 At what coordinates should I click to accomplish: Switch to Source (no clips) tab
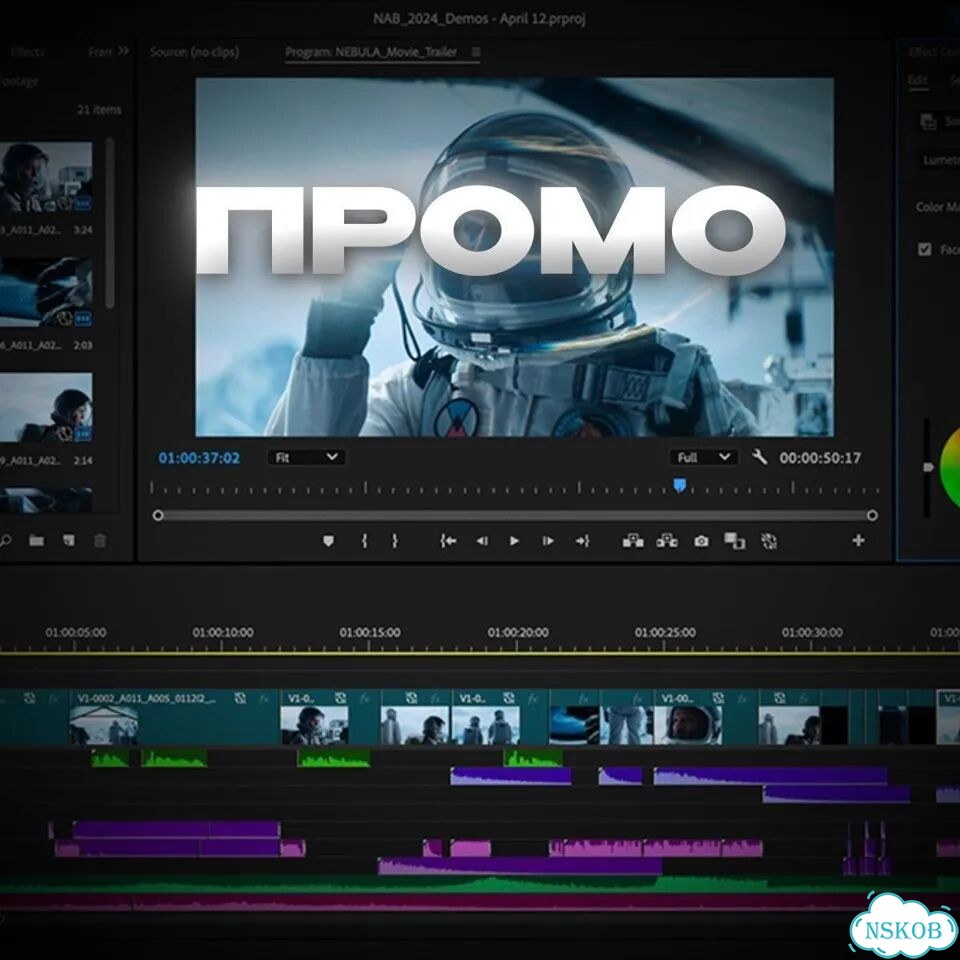pos(194,52)
